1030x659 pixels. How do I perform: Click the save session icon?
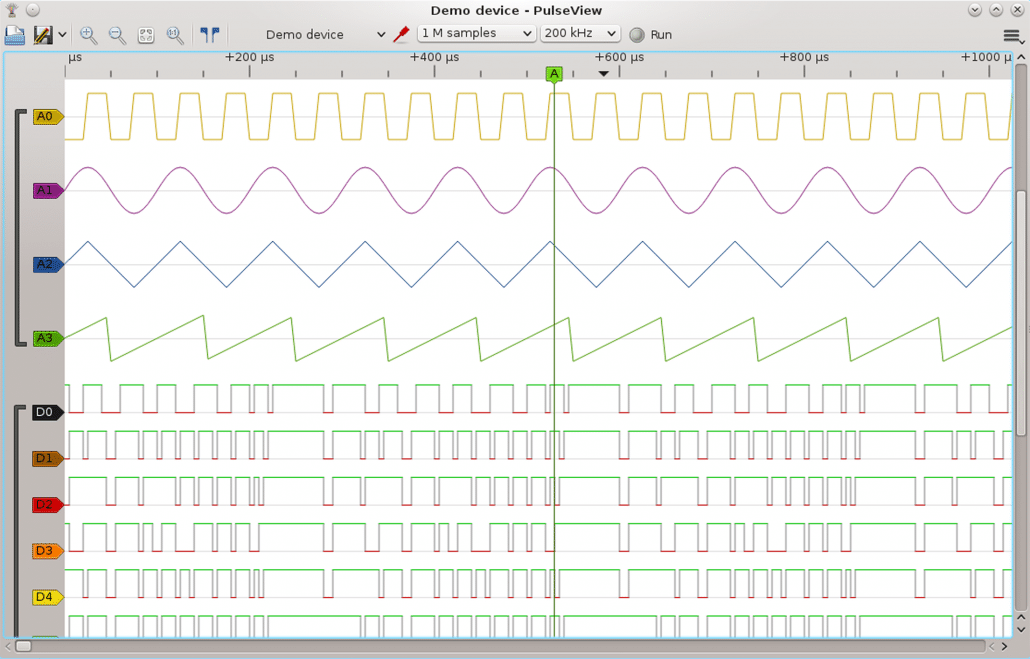[43, 35]
